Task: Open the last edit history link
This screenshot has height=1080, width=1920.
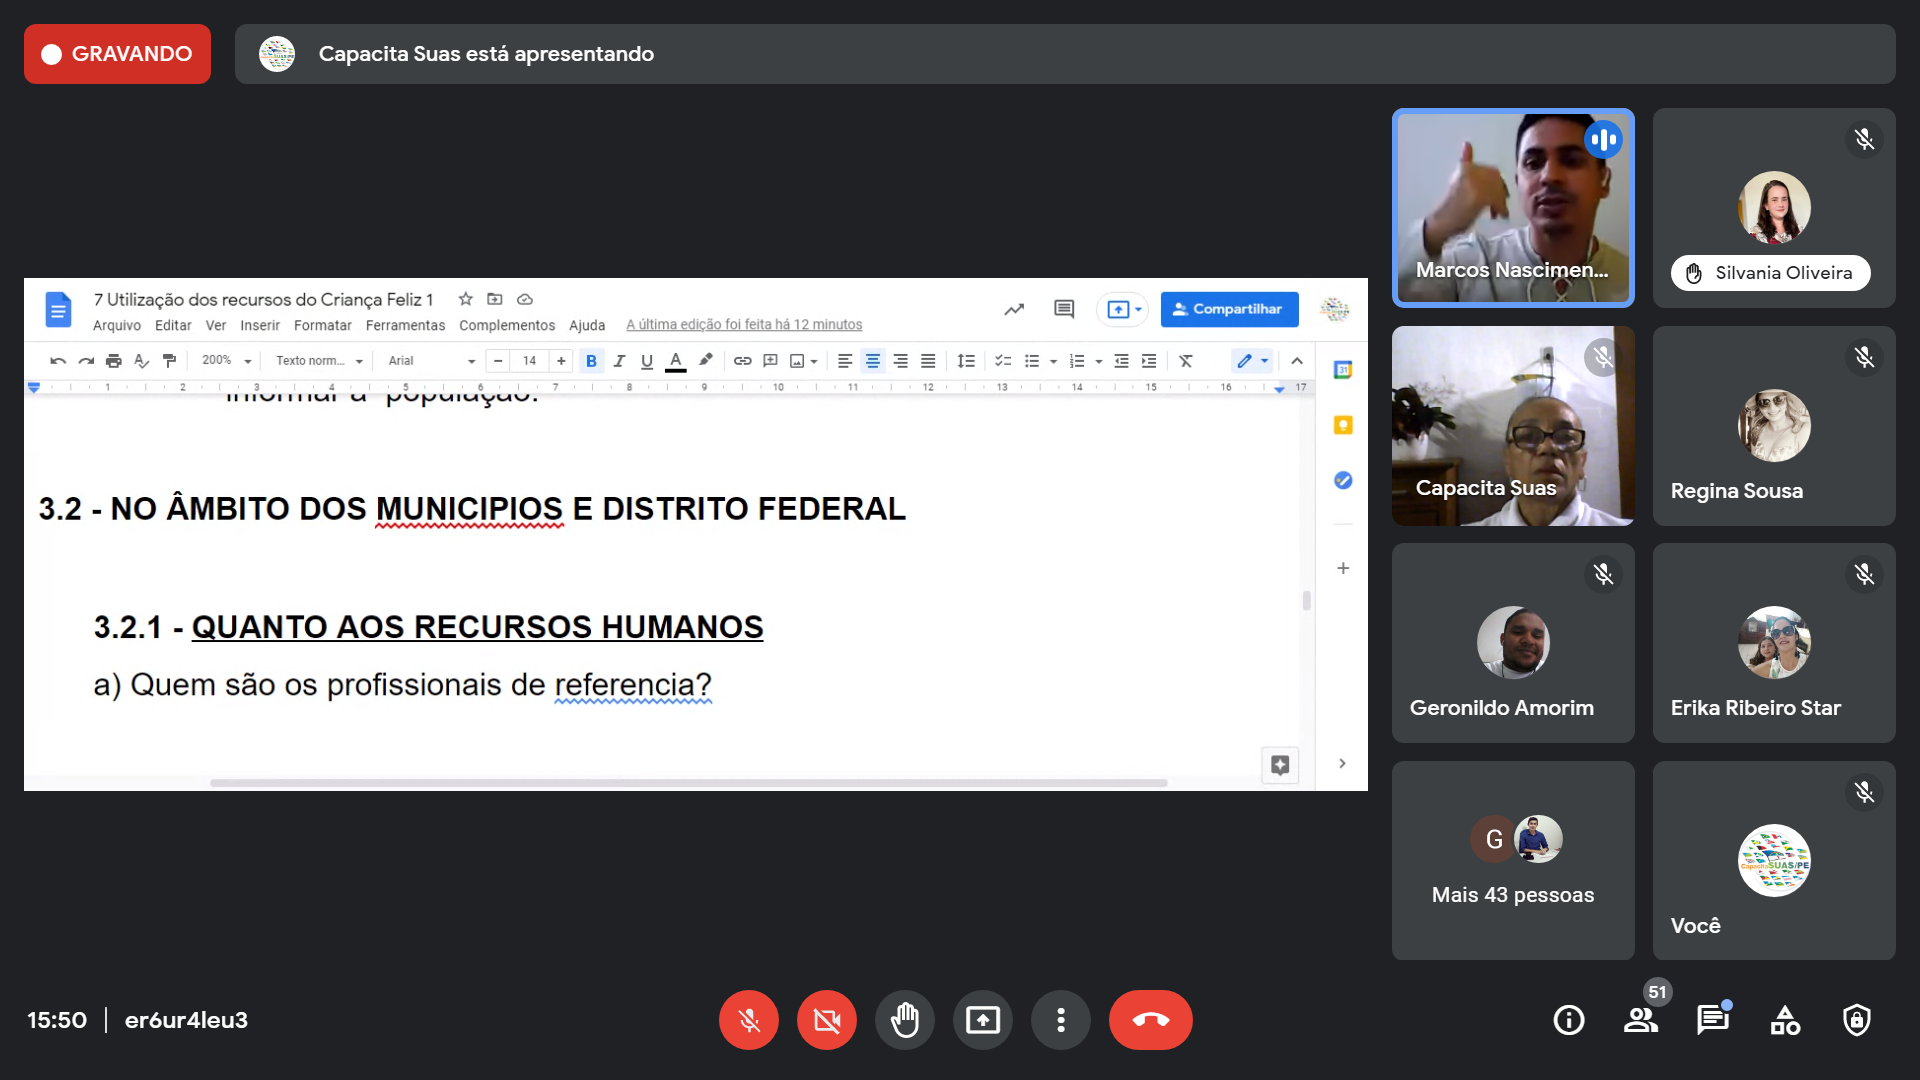Action: (744, 325)
